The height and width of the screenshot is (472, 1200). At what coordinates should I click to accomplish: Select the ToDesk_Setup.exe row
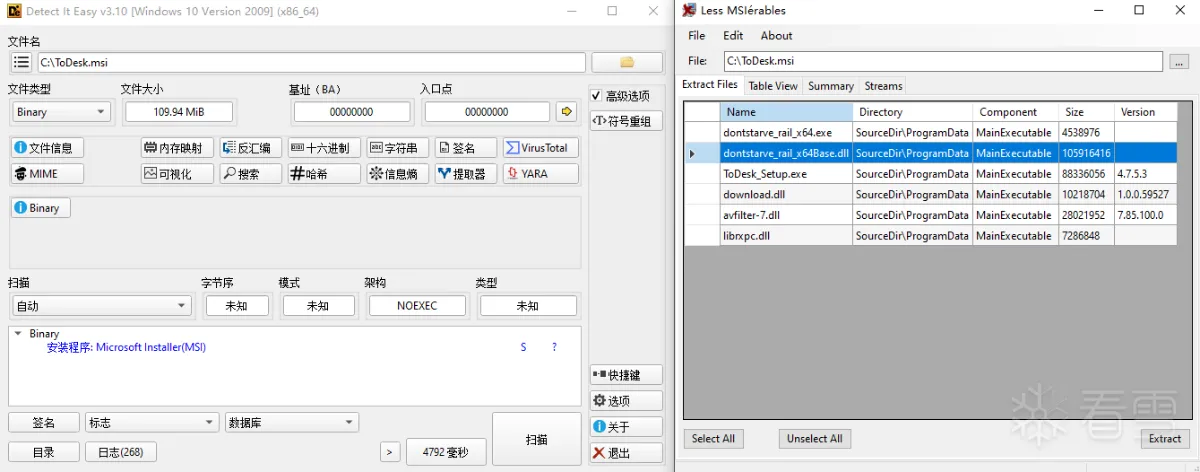click(930, 174)
